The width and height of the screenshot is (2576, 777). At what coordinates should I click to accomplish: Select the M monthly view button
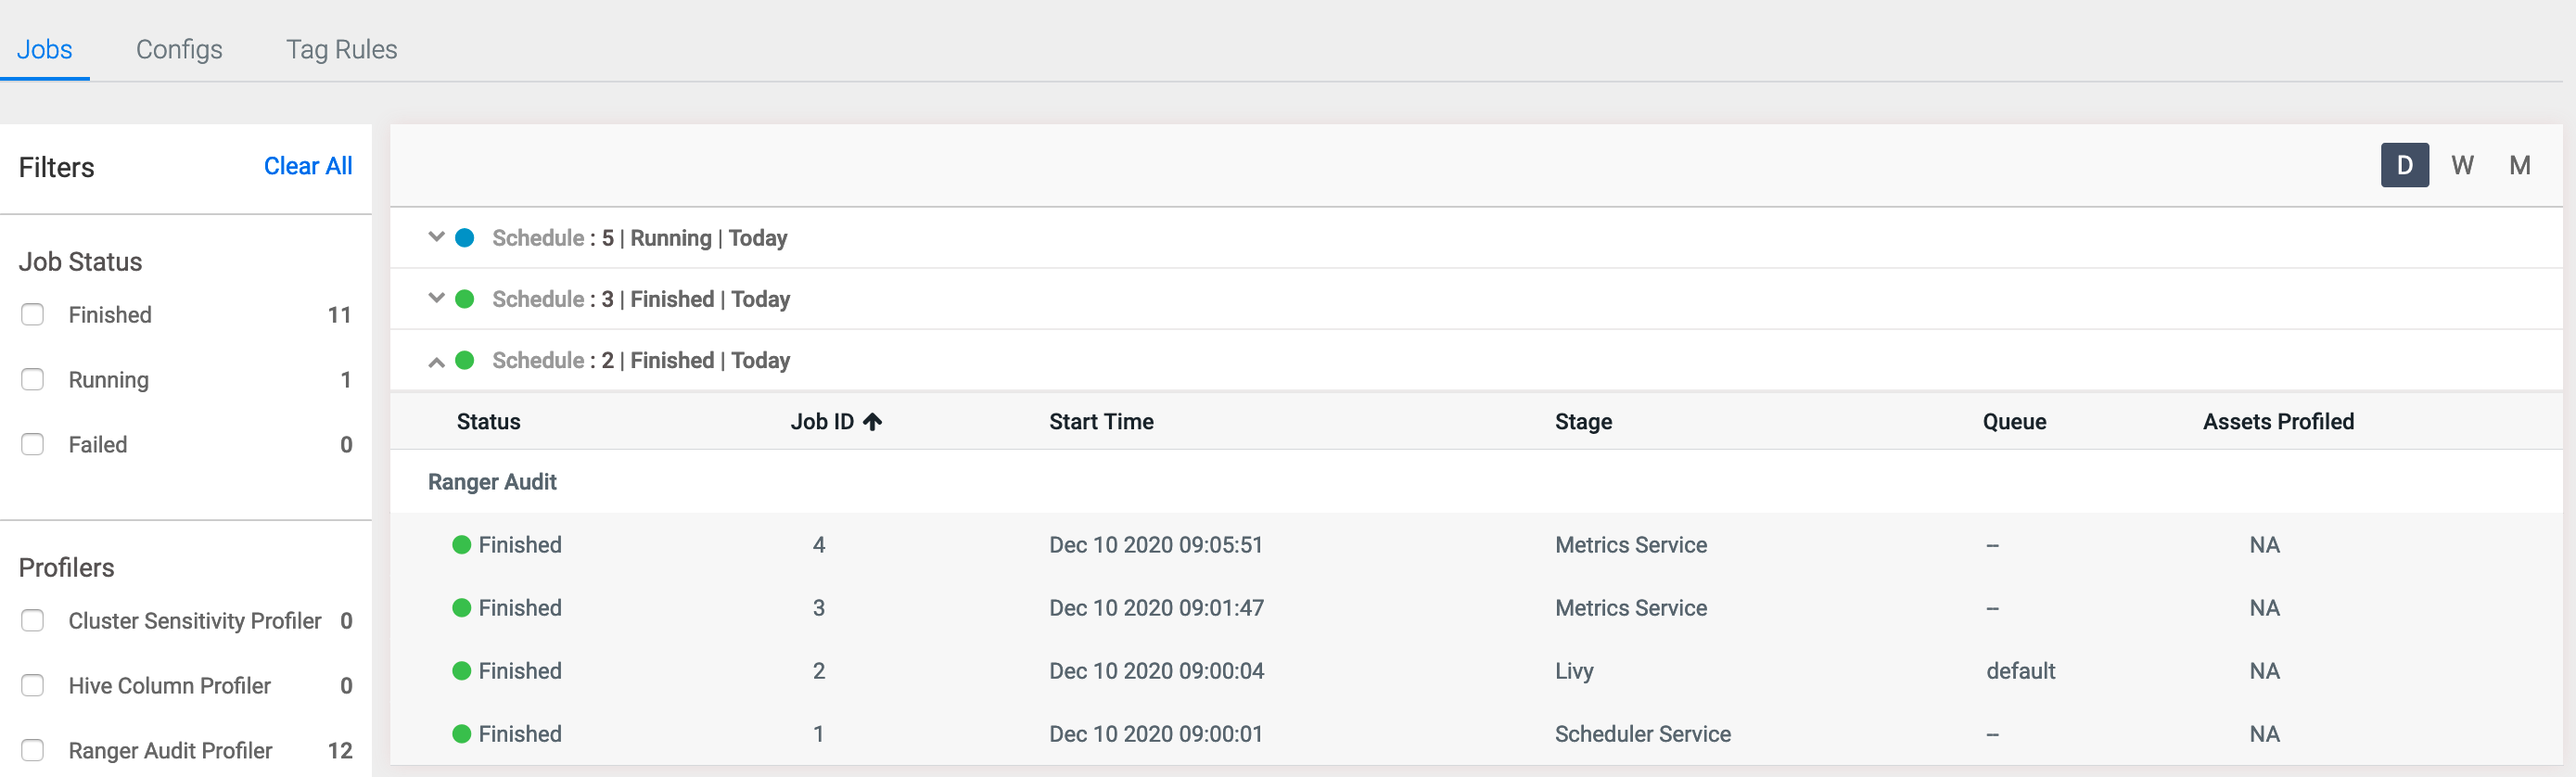click(x=2519, y=165)
